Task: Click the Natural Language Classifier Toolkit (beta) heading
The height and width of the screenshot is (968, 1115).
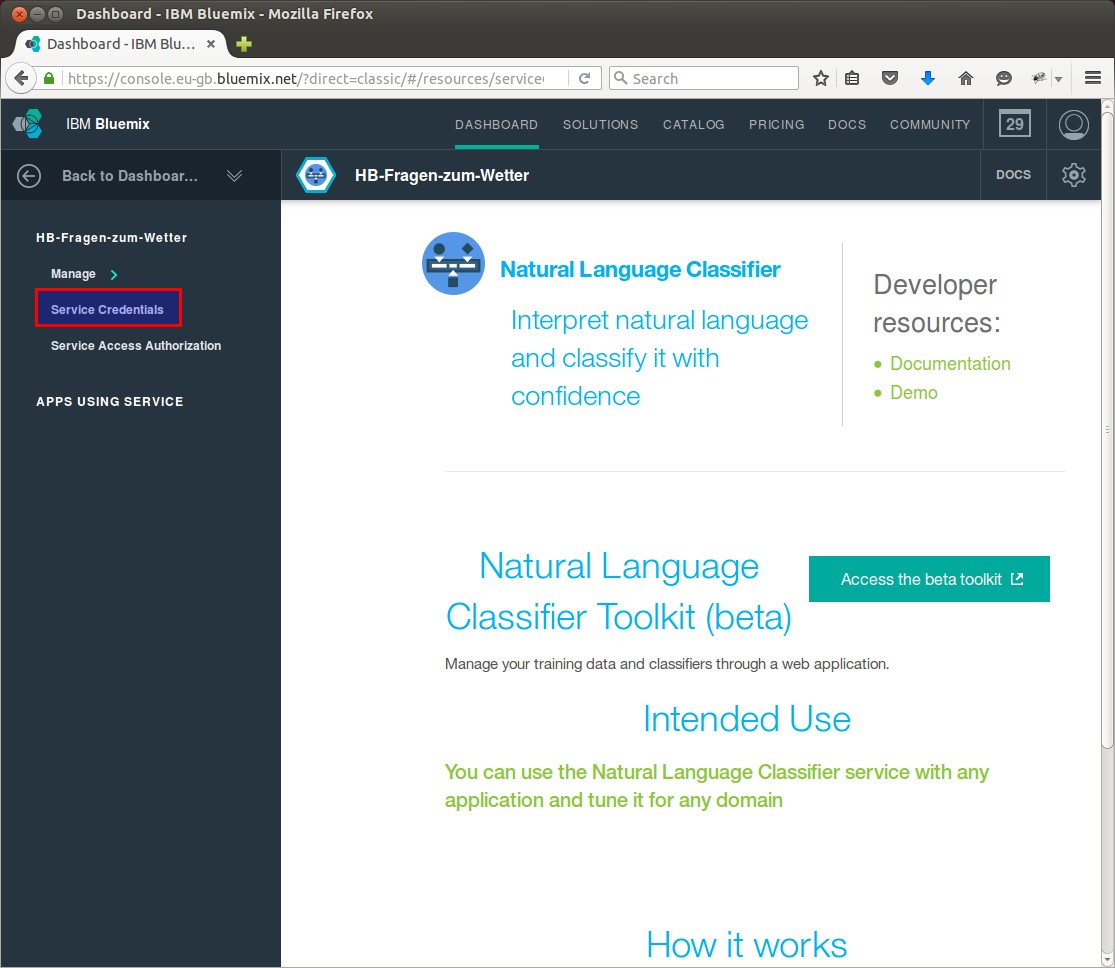Action: point(619,592)
